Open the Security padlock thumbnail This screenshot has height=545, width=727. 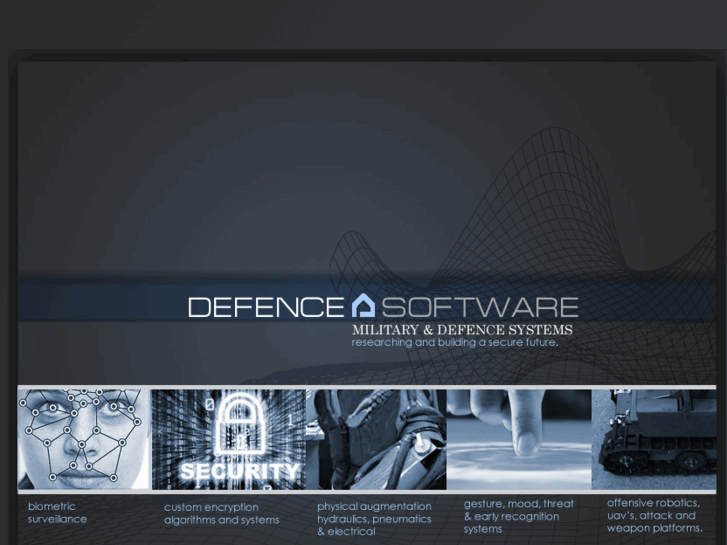tap(229, 439)
